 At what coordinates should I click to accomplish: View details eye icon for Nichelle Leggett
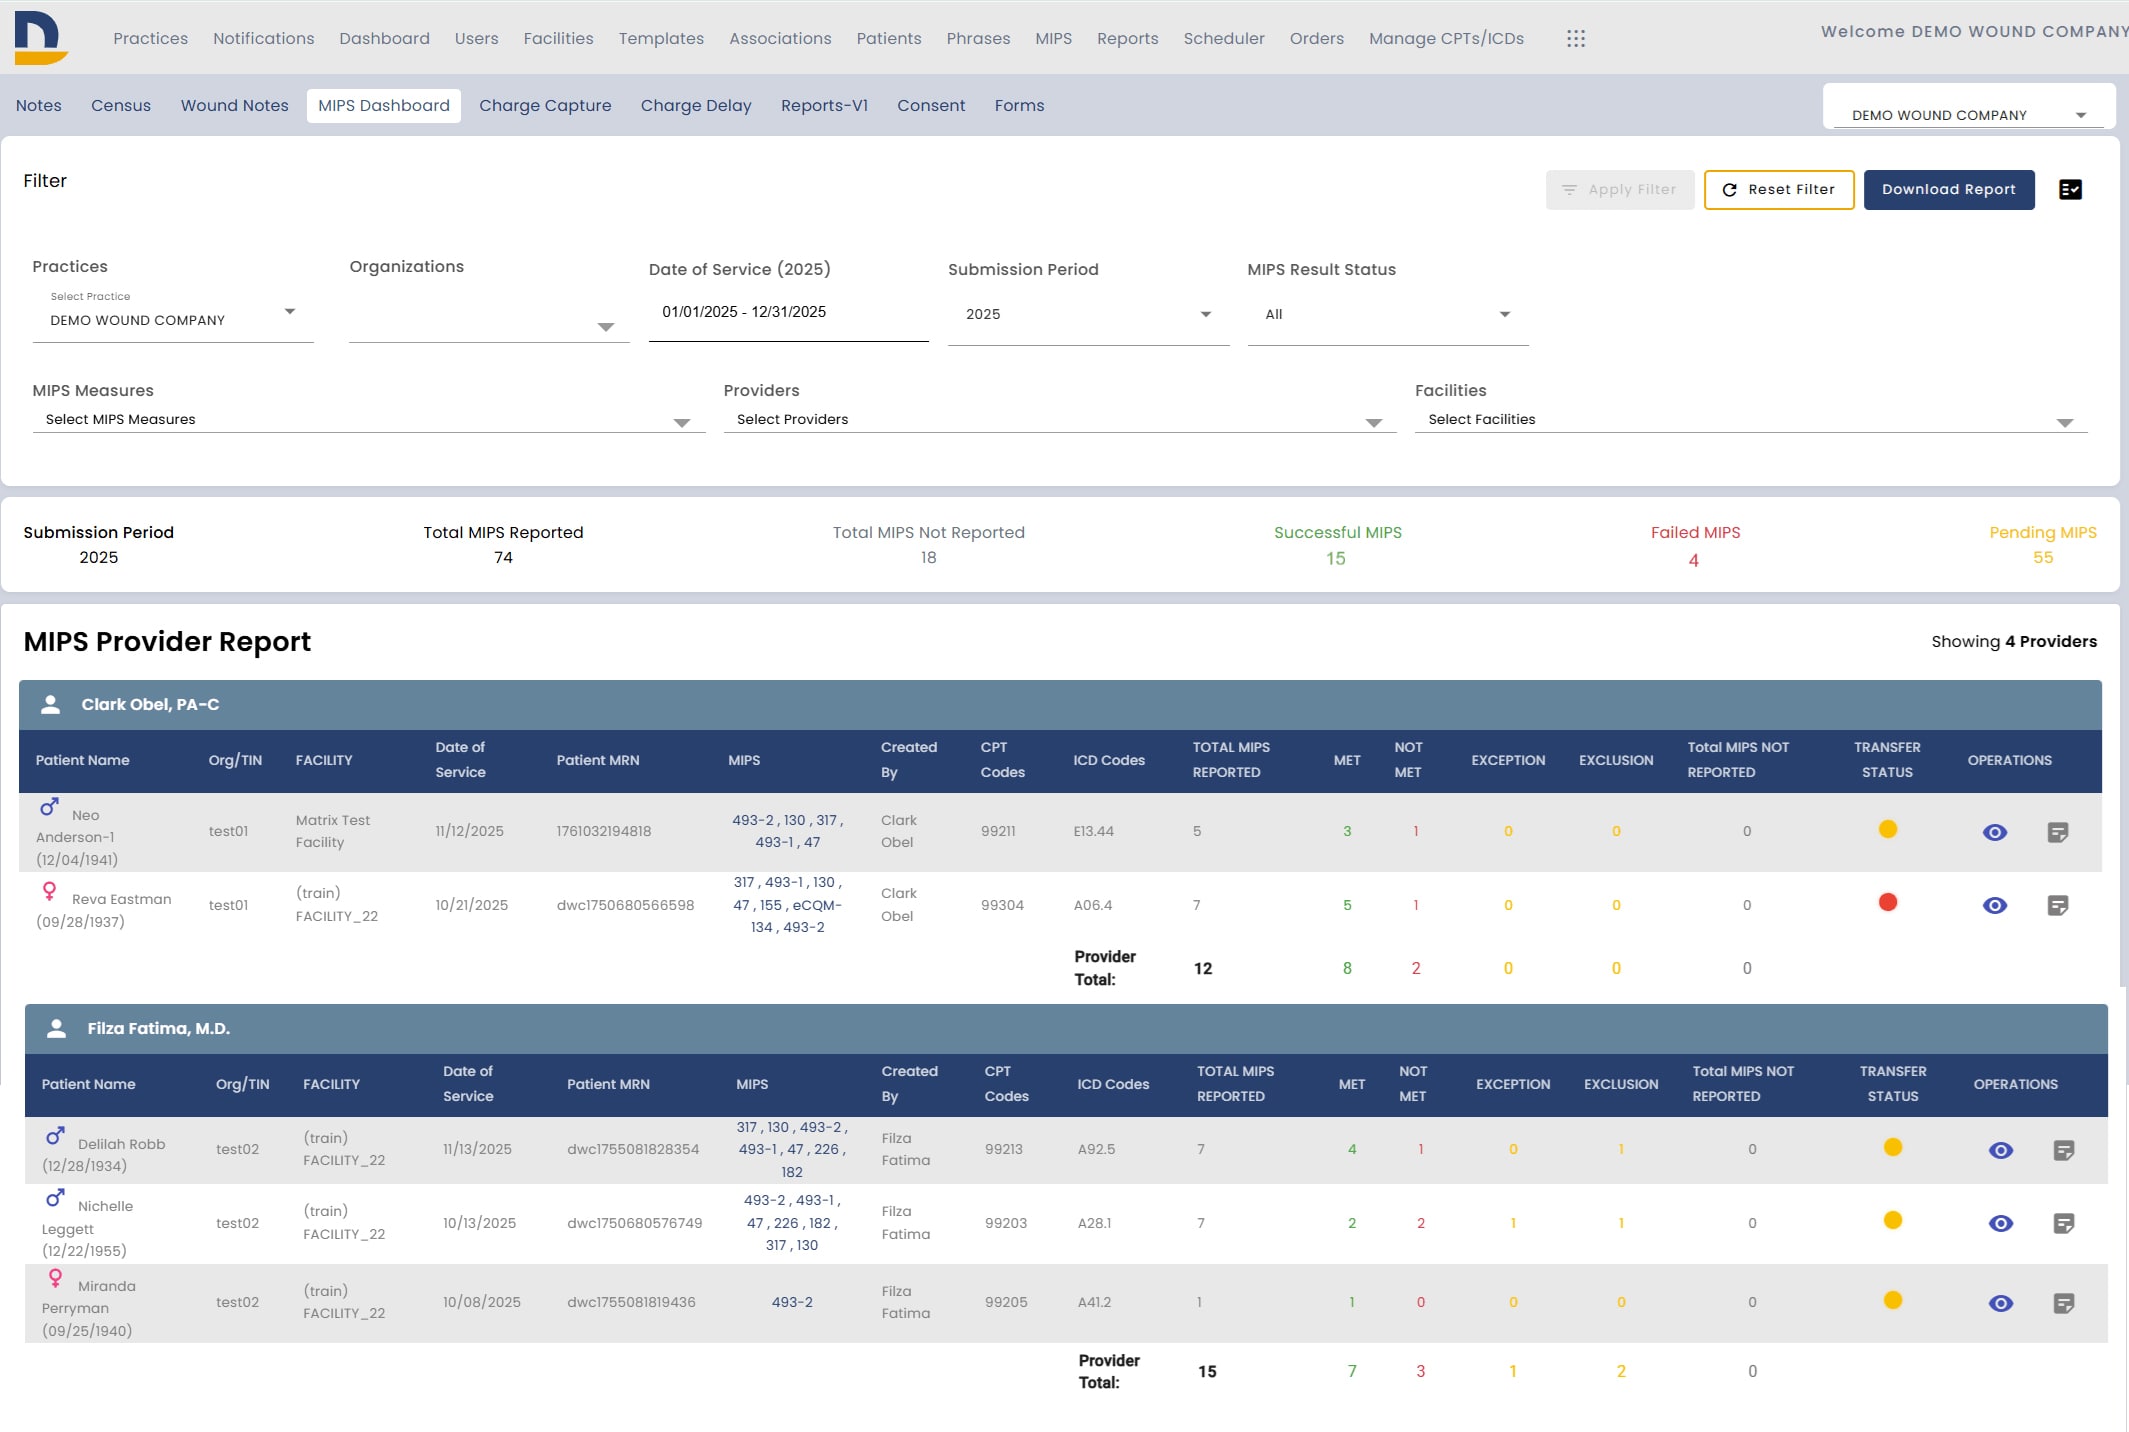[2000, 1223]
